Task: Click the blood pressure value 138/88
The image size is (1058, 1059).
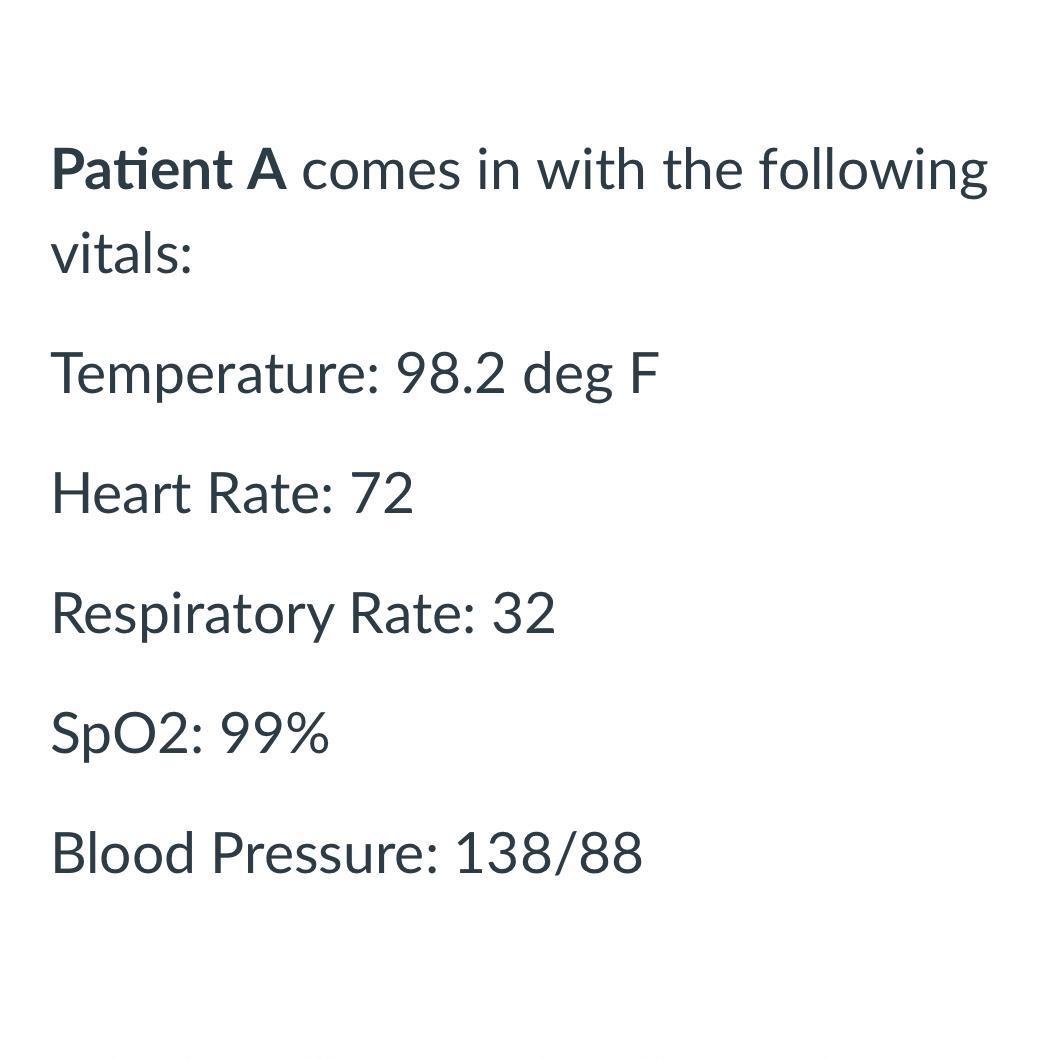Action: pos(548,854)
